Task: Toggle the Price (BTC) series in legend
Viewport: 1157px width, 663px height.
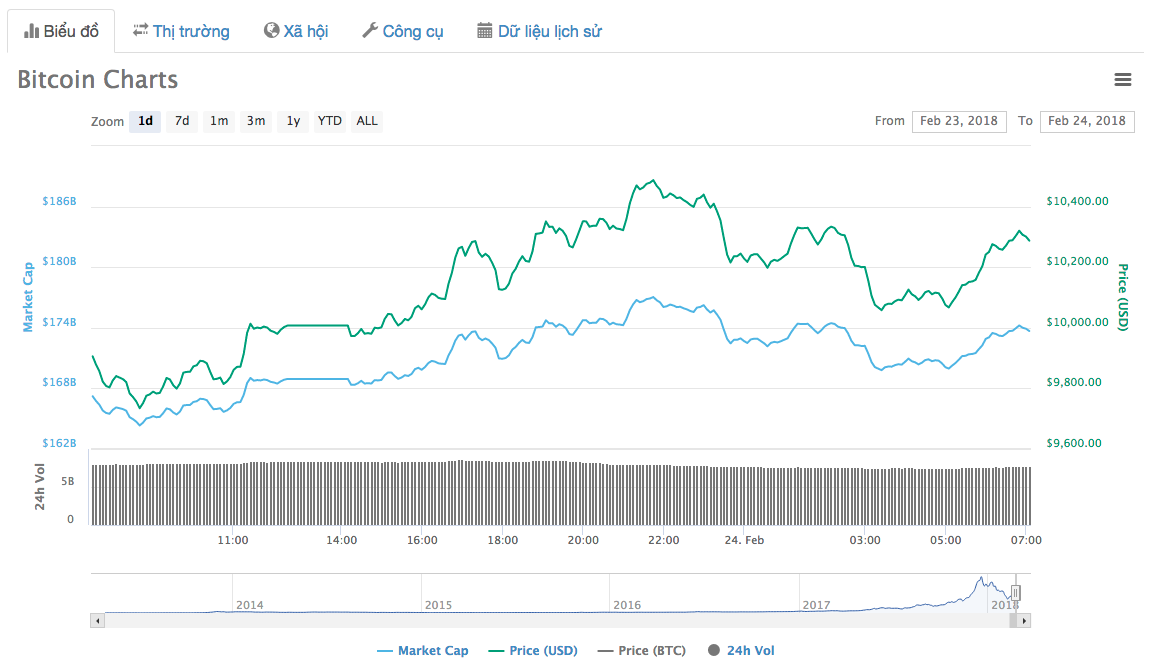Action: pyautogui.click(x=641, y=650)
